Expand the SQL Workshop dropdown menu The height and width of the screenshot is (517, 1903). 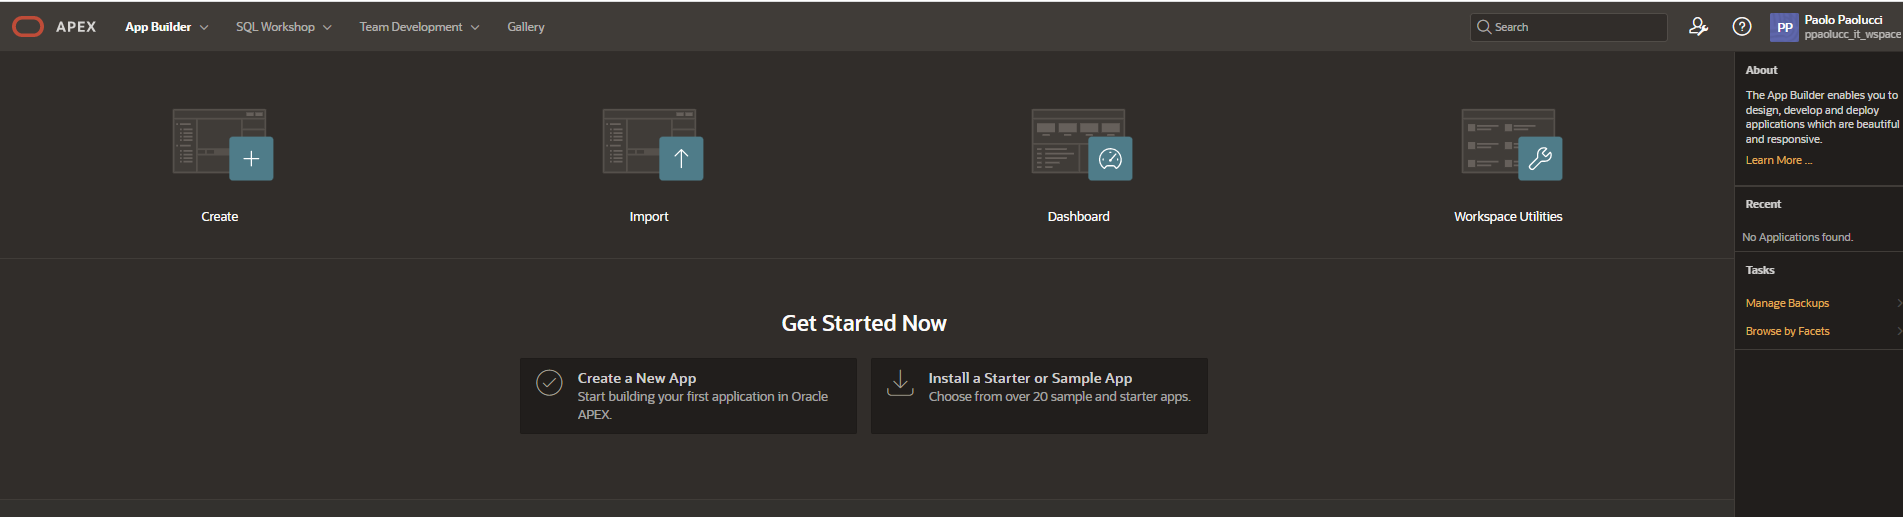[x=283, y=27]
